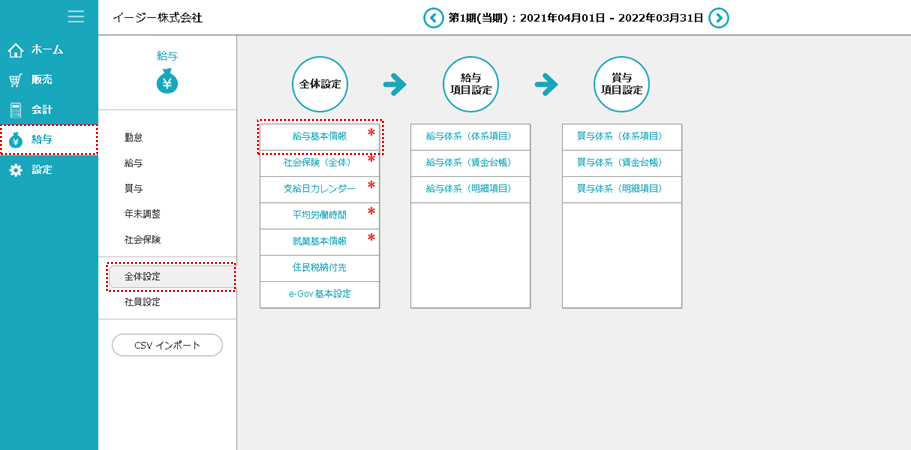Click the 賞与項目設定 circle step
Screen dimensions: 911x450
[x=621, y=84]
